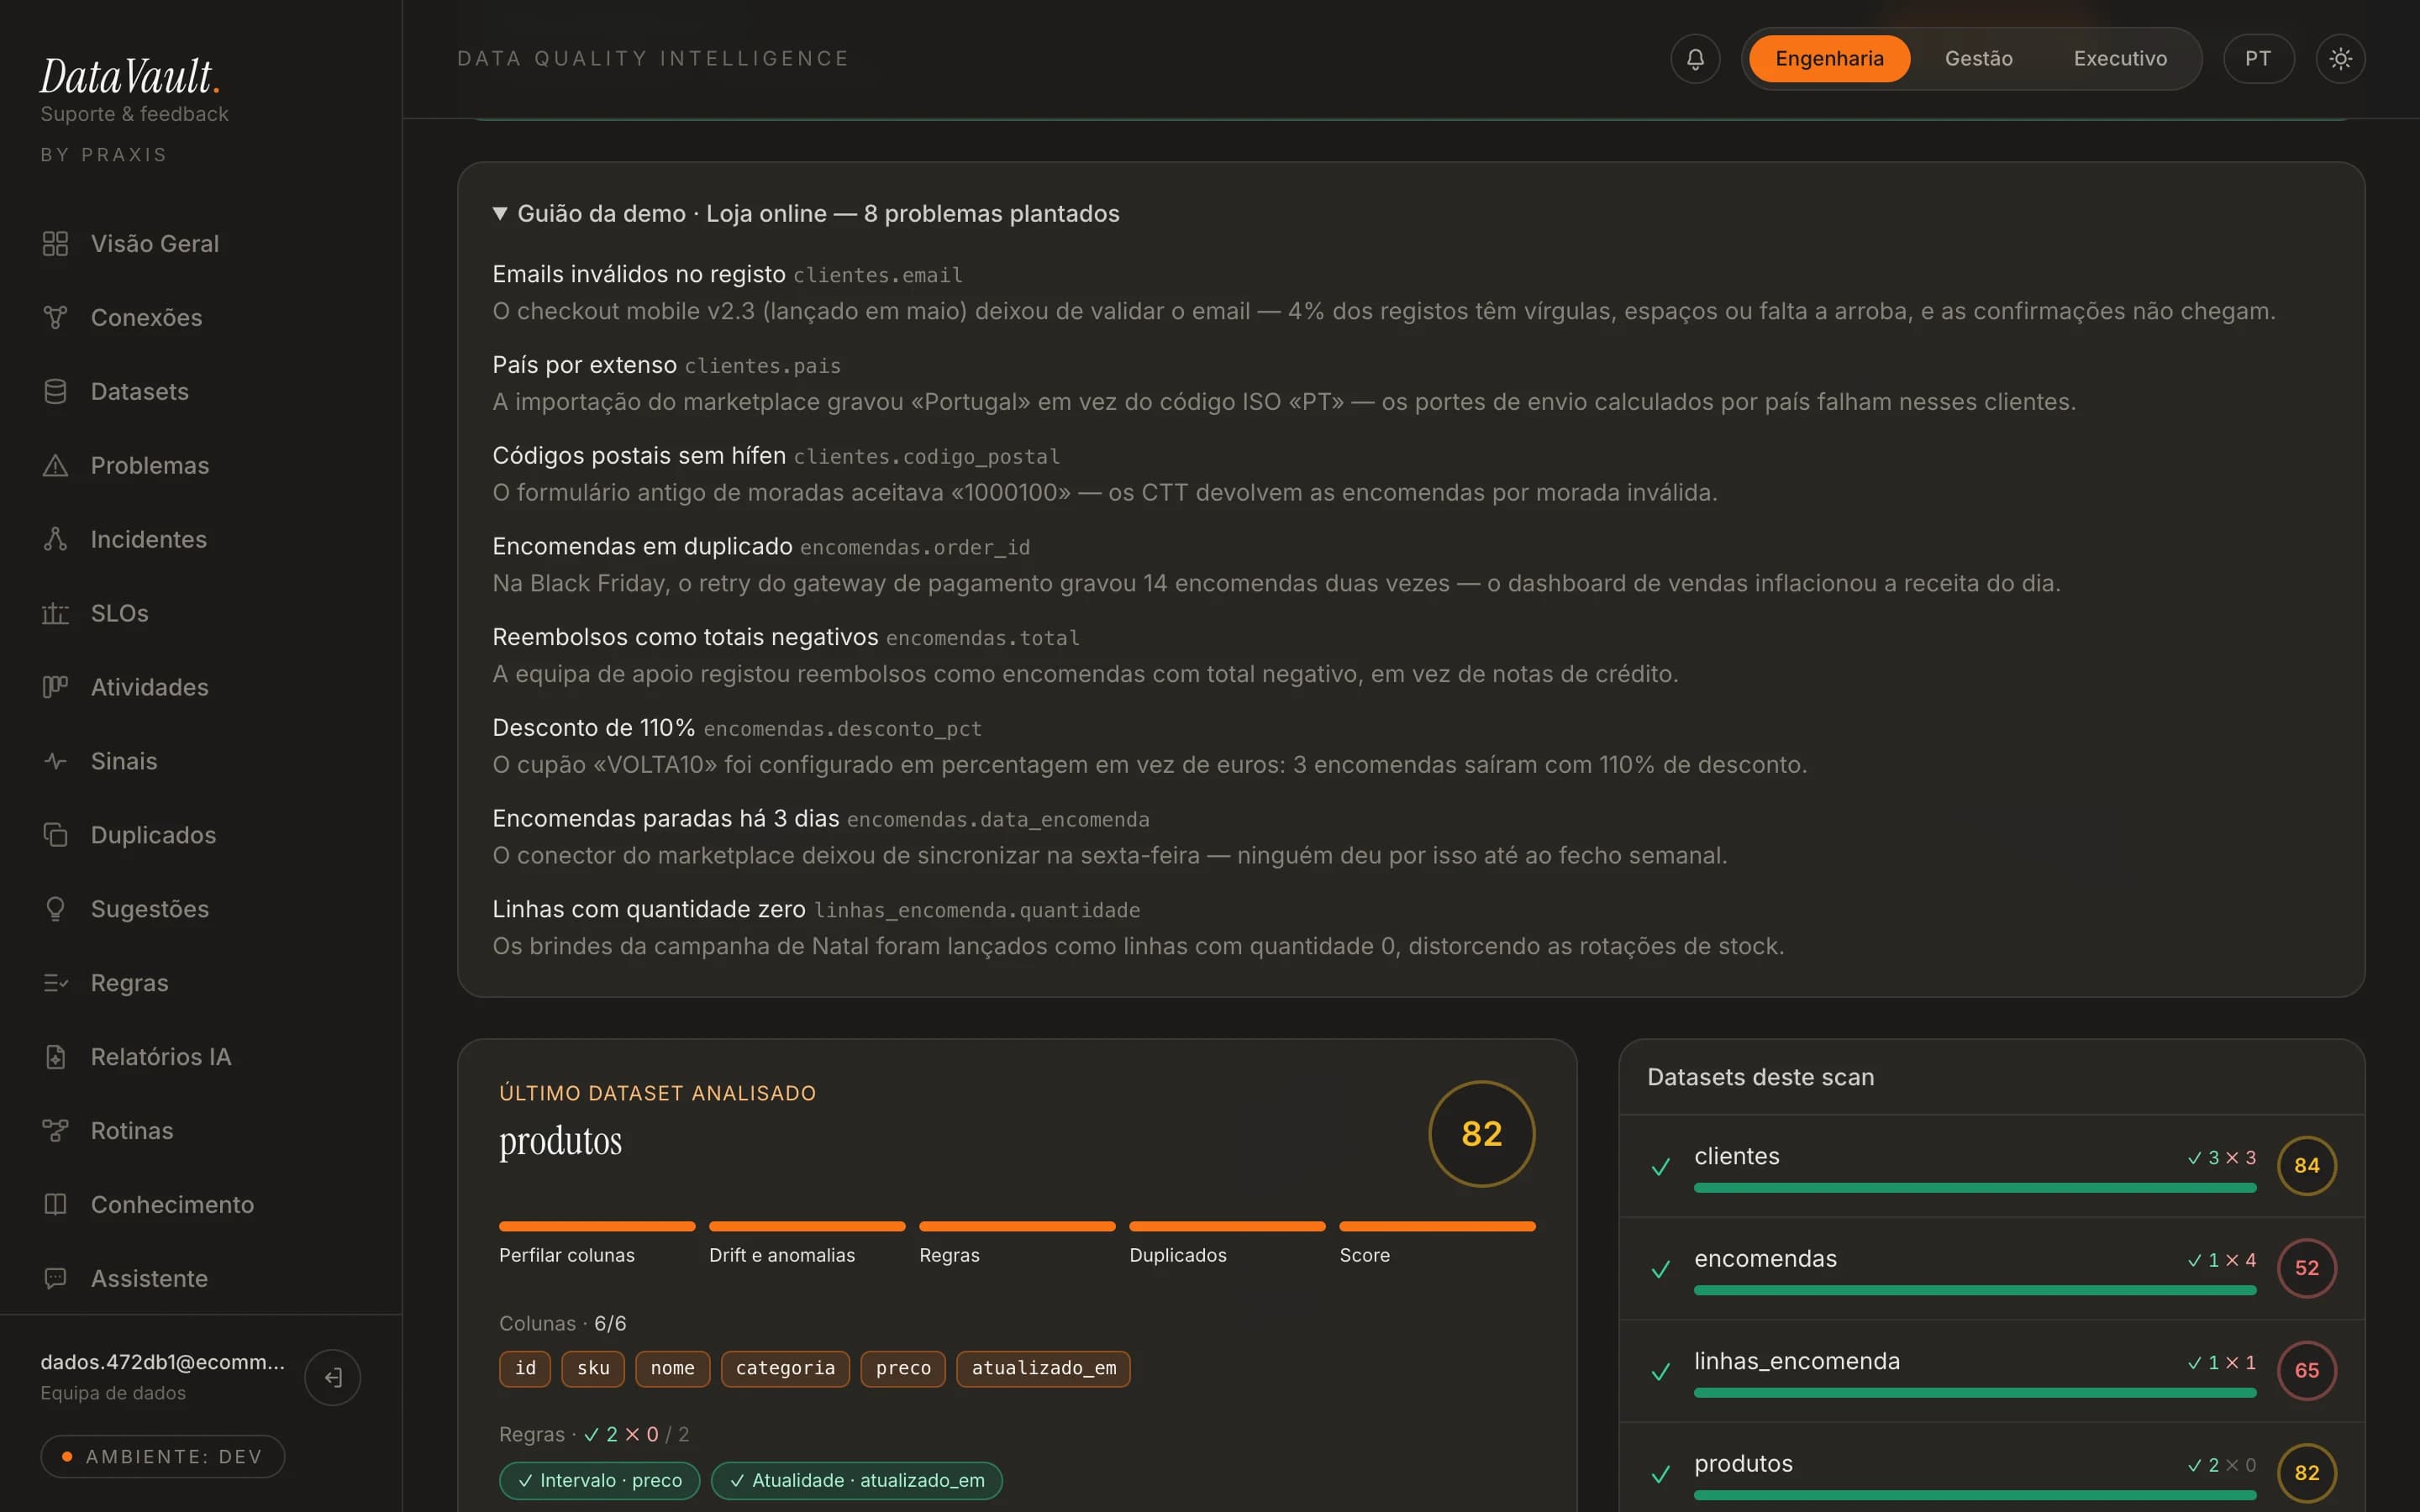This screenshot has width=2420, height=1512.
Task: Open notifications bell
Action: point(1695,59)
